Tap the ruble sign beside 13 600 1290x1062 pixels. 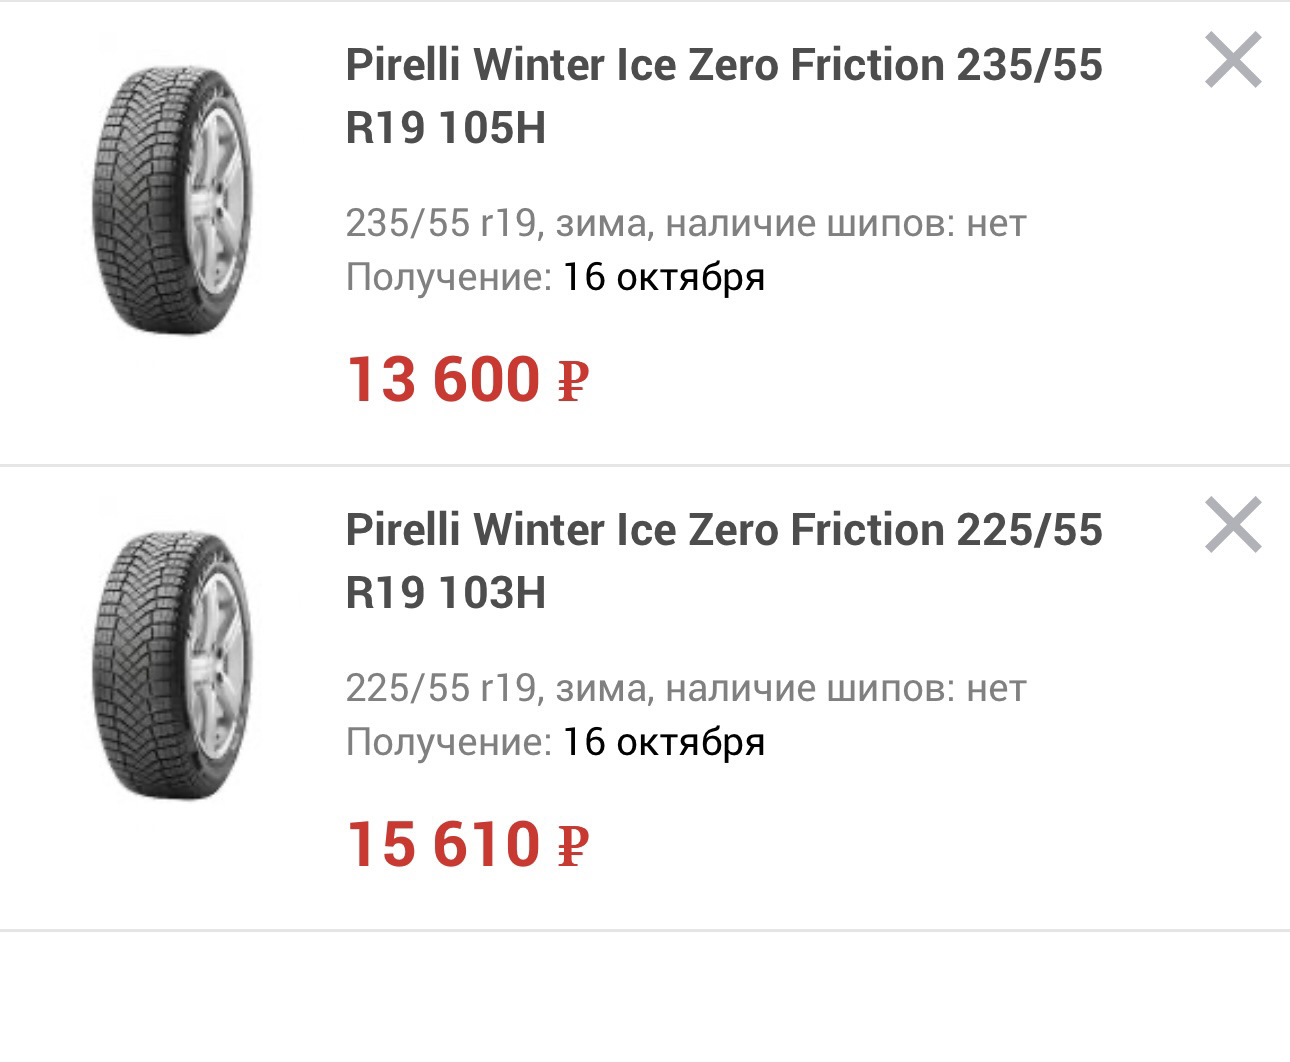click(572, 382)
